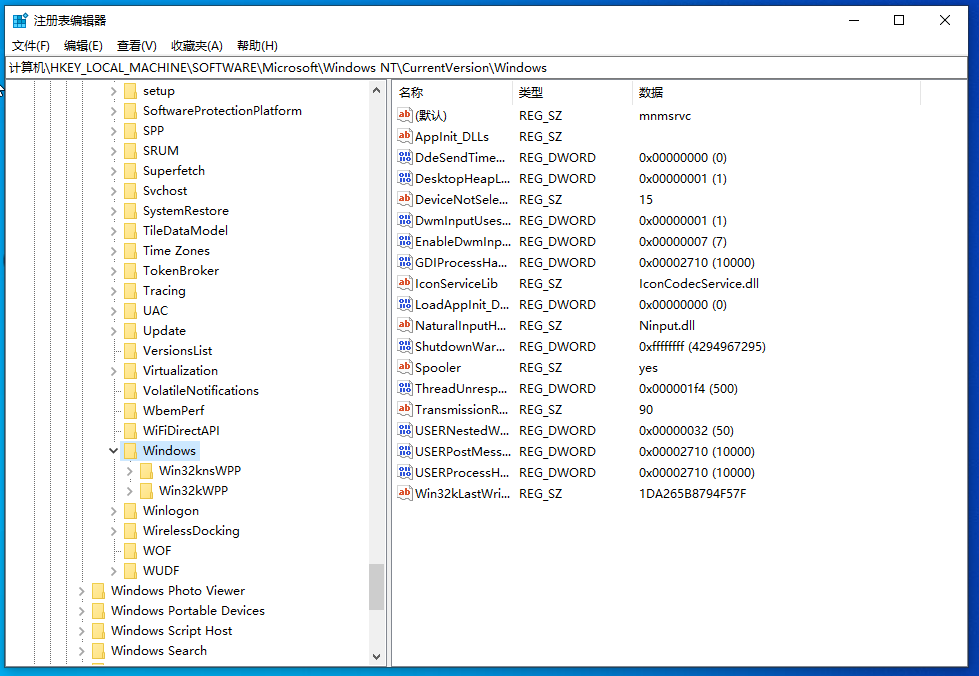Click the mnmsrvc data value
Image resolution: width=979 pixels, height=676 pixels.
[664, 115]
